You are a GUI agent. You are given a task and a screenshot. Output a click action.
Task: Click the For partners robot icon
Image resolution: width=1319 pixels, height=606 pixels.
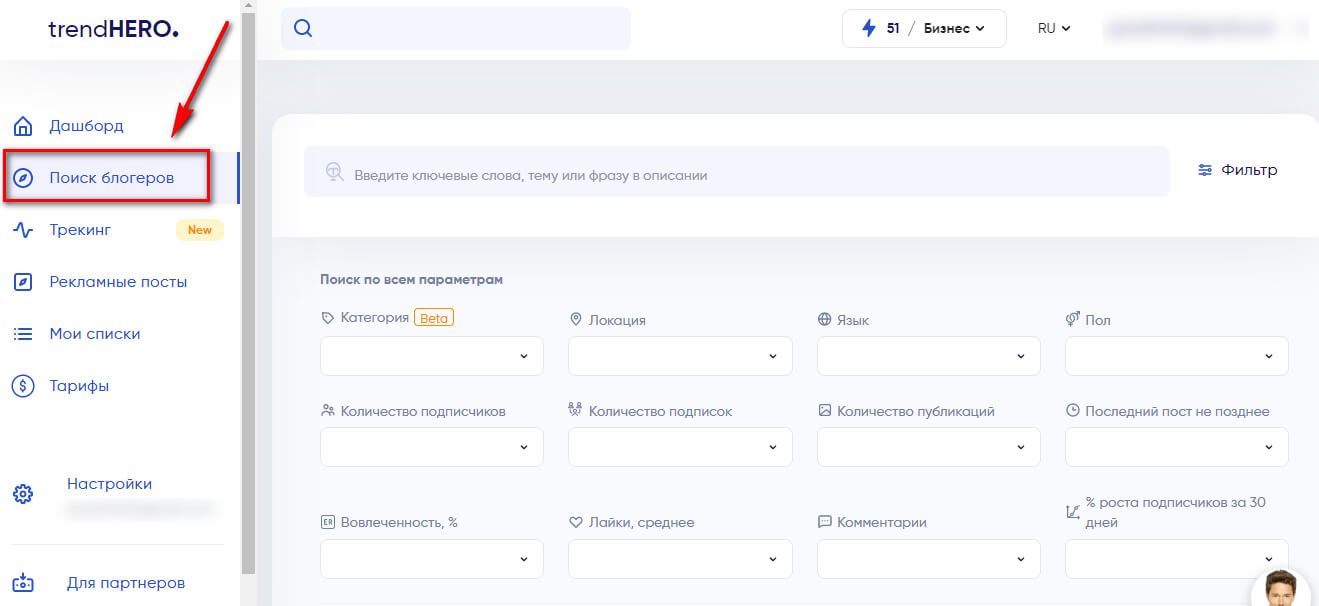pos(23,583)
